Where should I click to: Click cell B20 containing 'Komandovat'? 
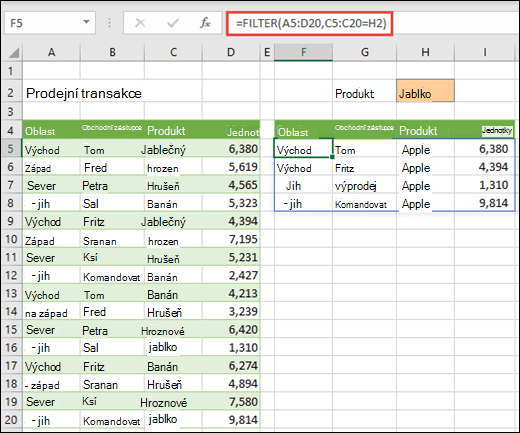click(112, 420)
